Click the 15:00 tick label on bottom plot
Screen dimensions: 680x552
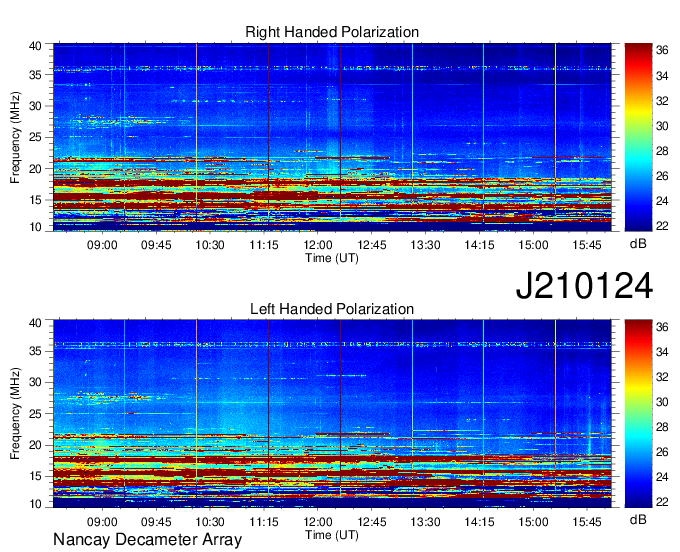(x=533, y=522)
